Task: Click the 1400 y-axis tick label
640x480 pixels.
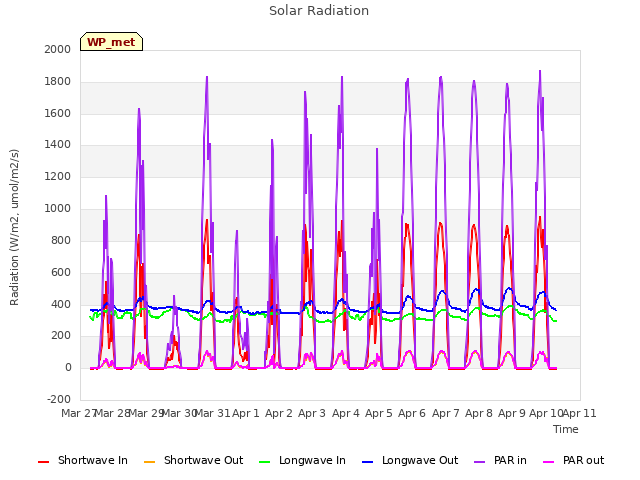Action: [58, 144]
